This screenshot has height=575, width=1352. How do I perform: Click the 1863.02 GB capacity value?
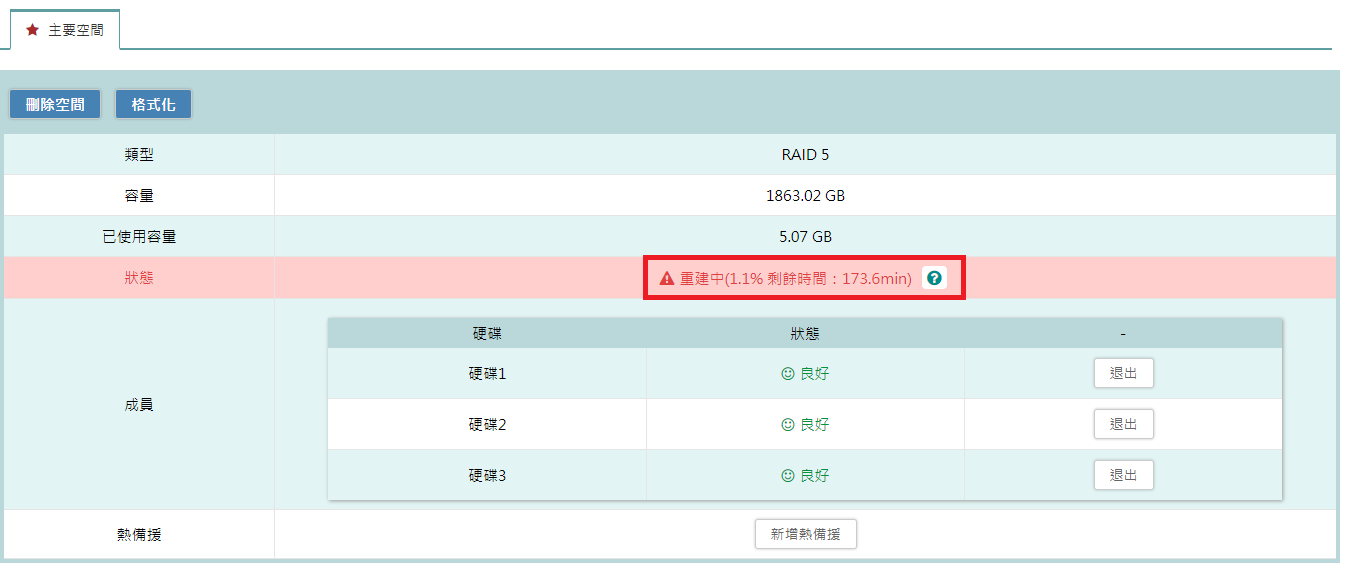pyautogui.click(x=805, y=196)
